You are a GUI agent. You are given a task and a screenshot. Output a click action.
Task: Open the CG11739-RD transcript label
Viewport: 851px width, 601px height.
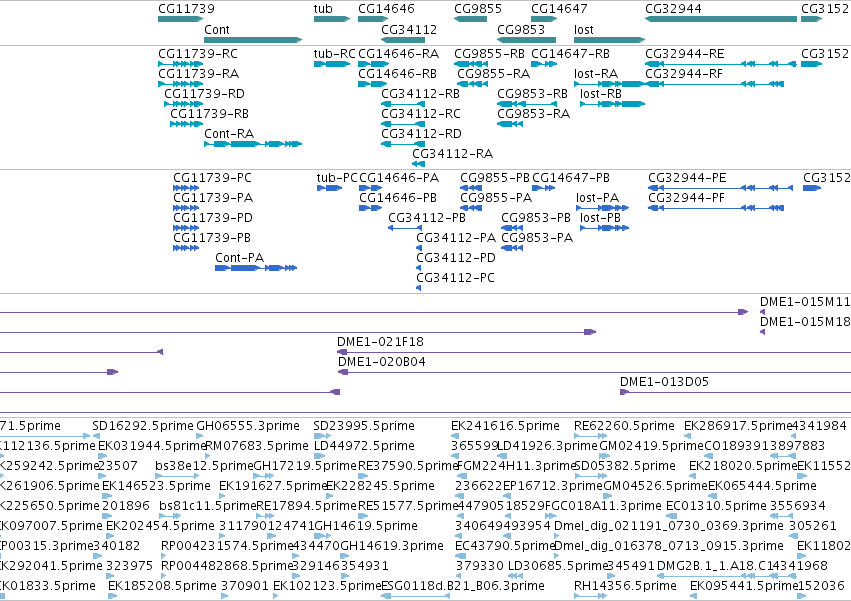pos(204,94)
